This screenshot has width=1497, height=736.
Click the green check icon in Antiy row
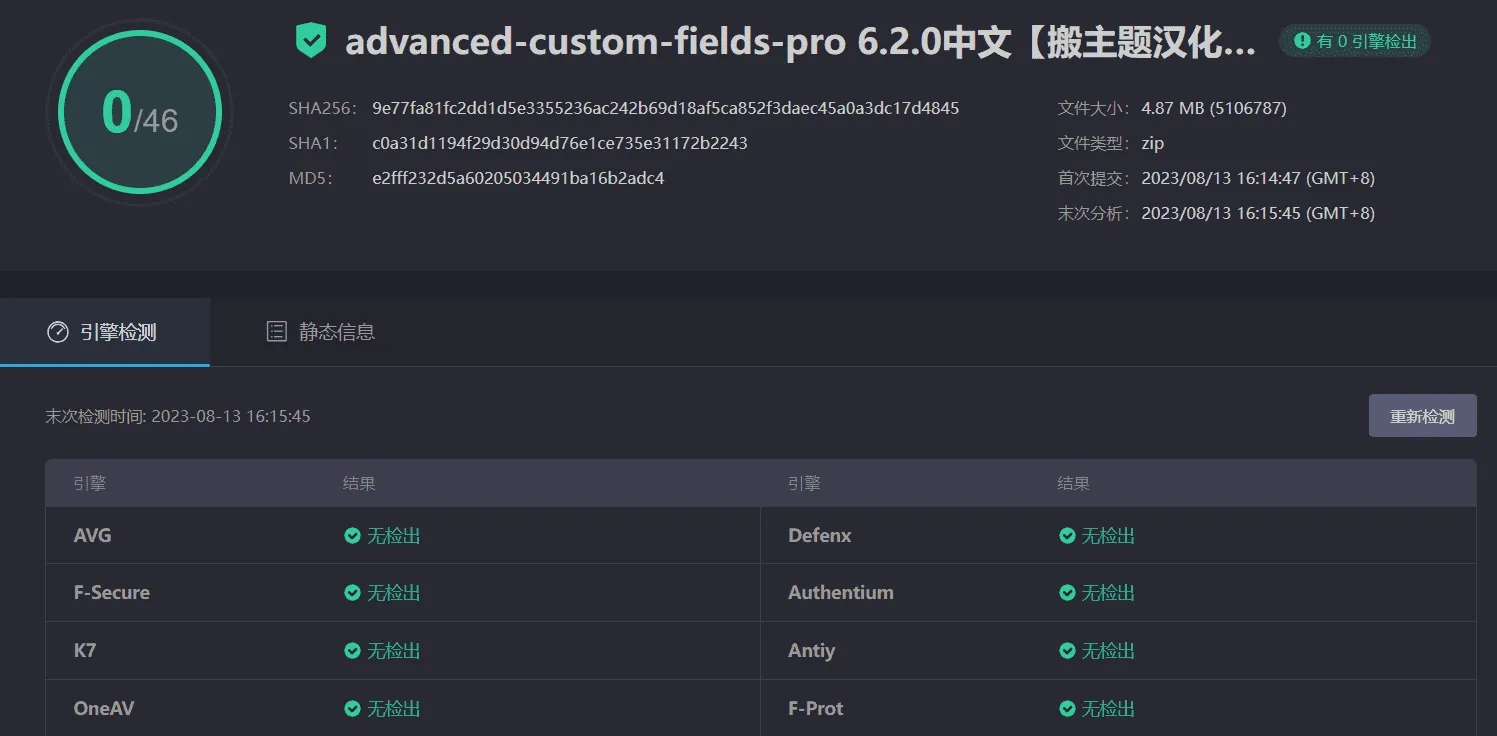coord(1067,651)
